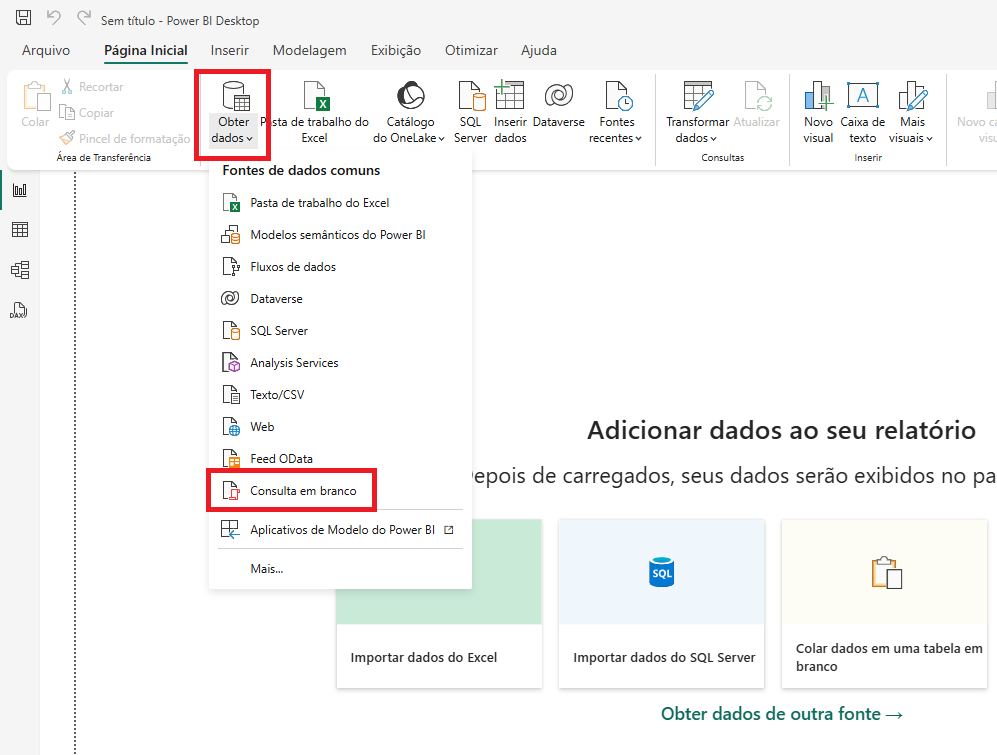Select the Web data source
997x755 pixels.
(340, 427)
